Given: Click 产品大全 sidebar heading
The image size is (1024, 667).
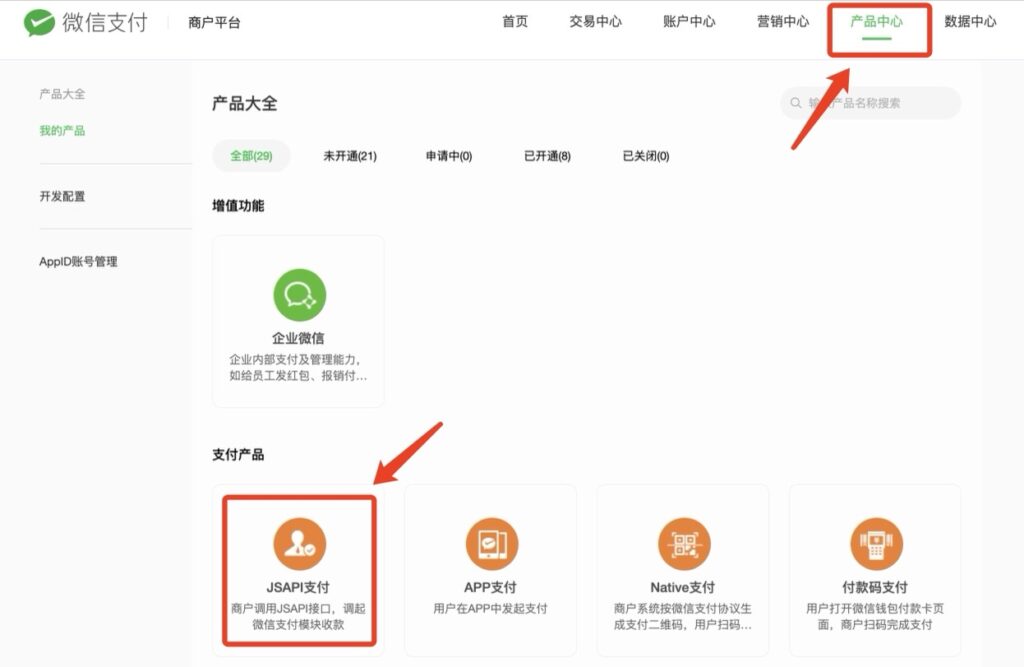Looking at the screenshot, I should tap(62, 94).
